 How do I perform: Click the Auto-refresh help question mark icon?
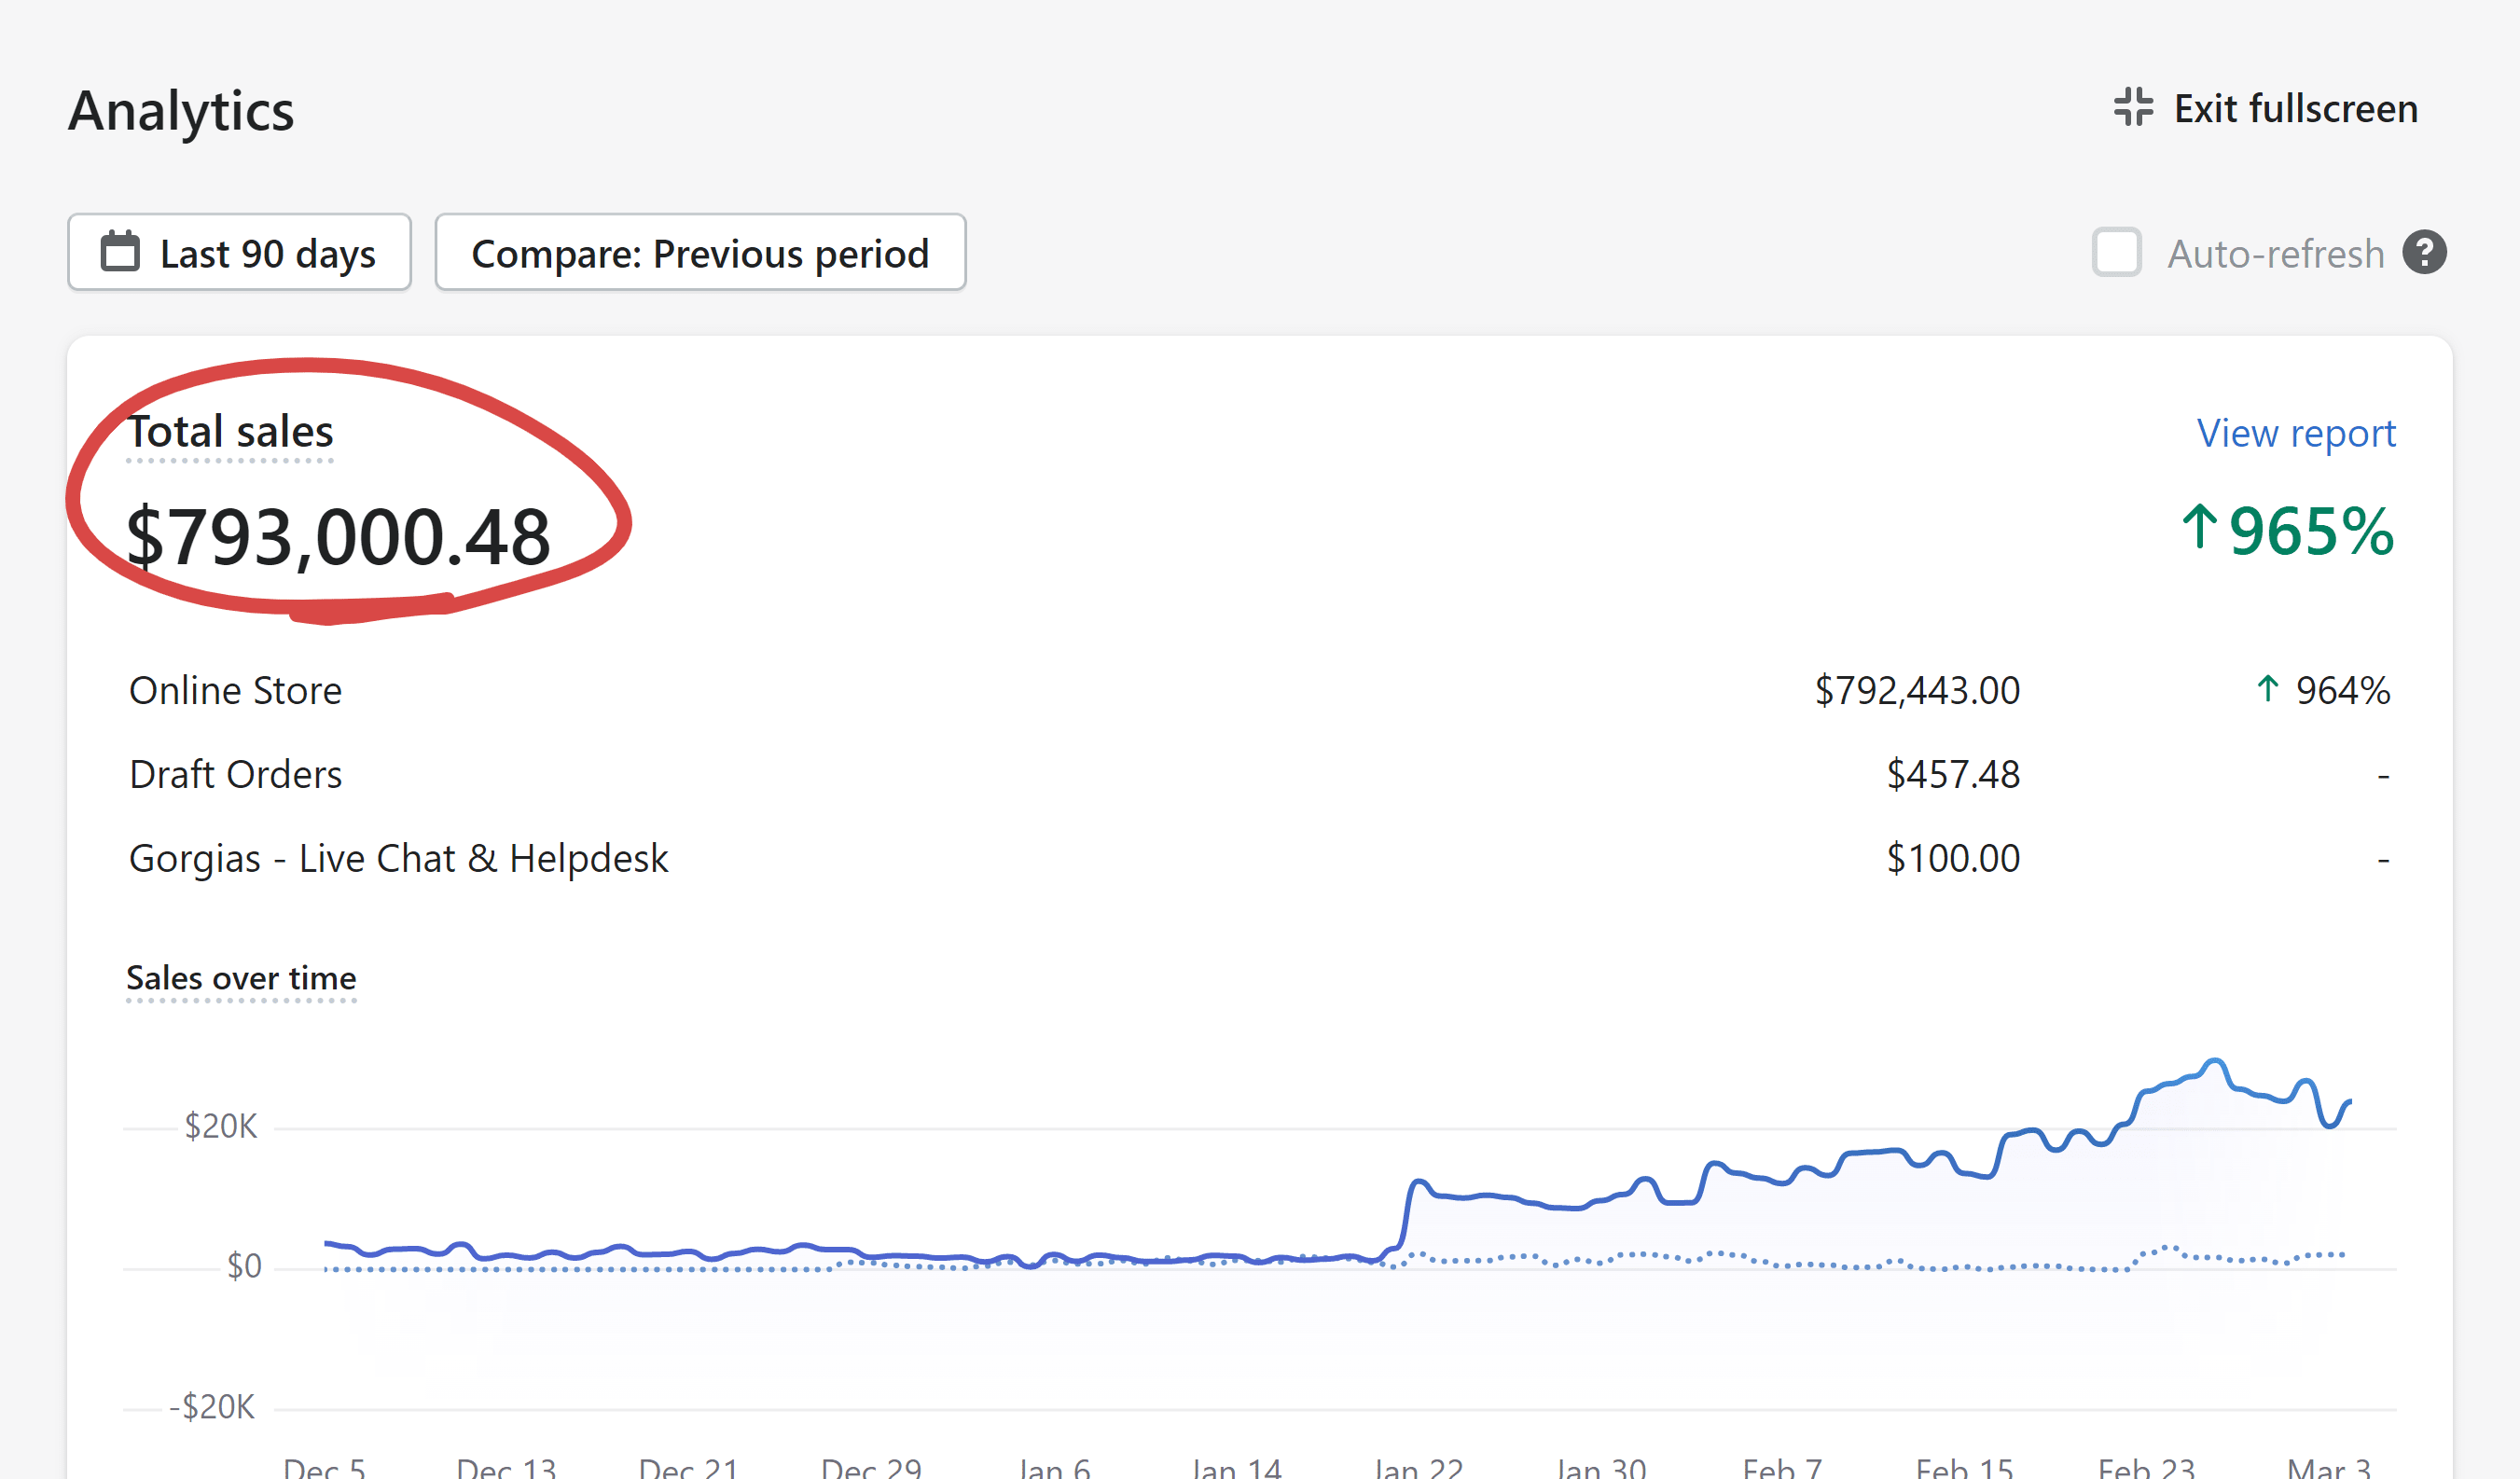tap(2424, 252)
